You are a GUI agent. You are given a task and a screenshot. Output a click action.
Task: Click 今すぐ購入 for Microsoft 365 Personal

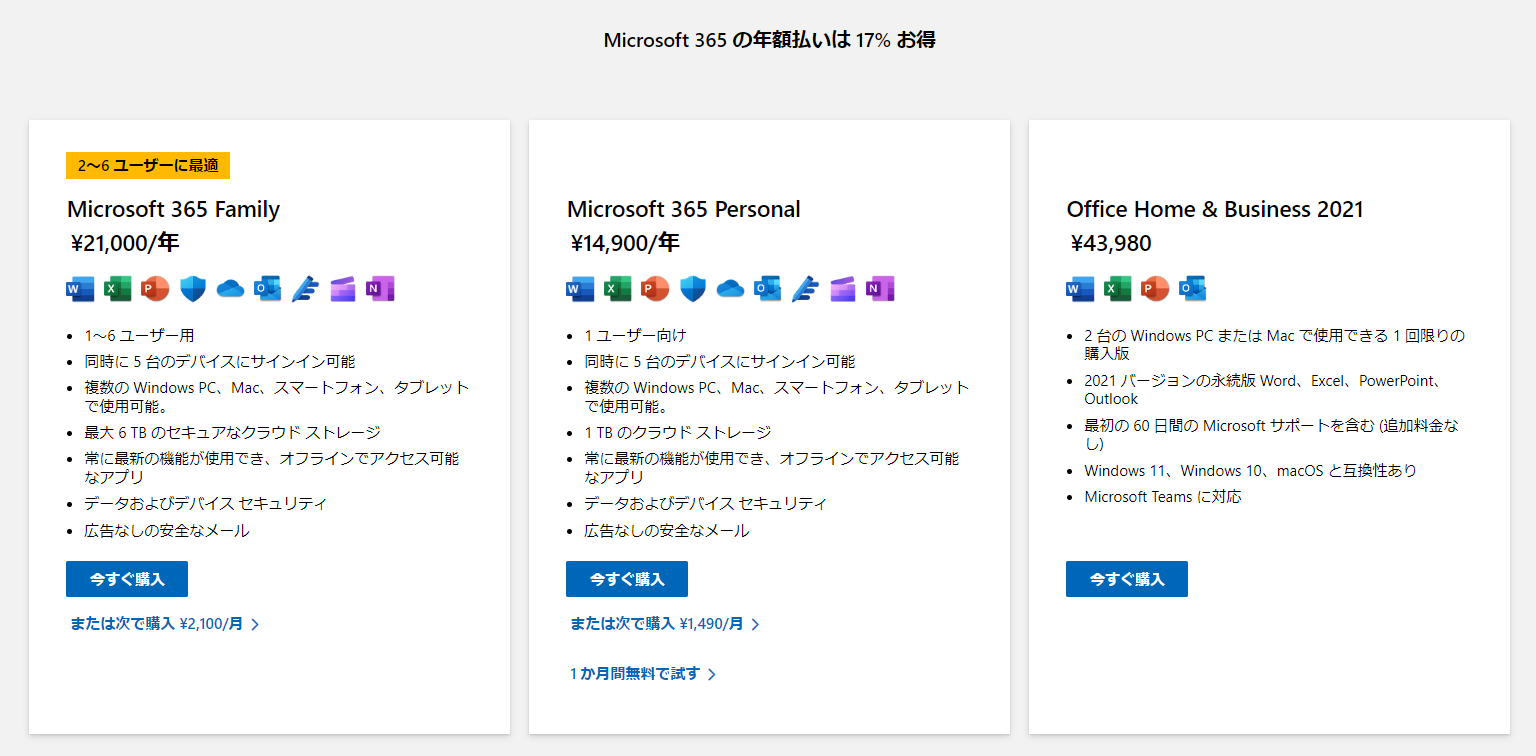click(x=627, y=579)
